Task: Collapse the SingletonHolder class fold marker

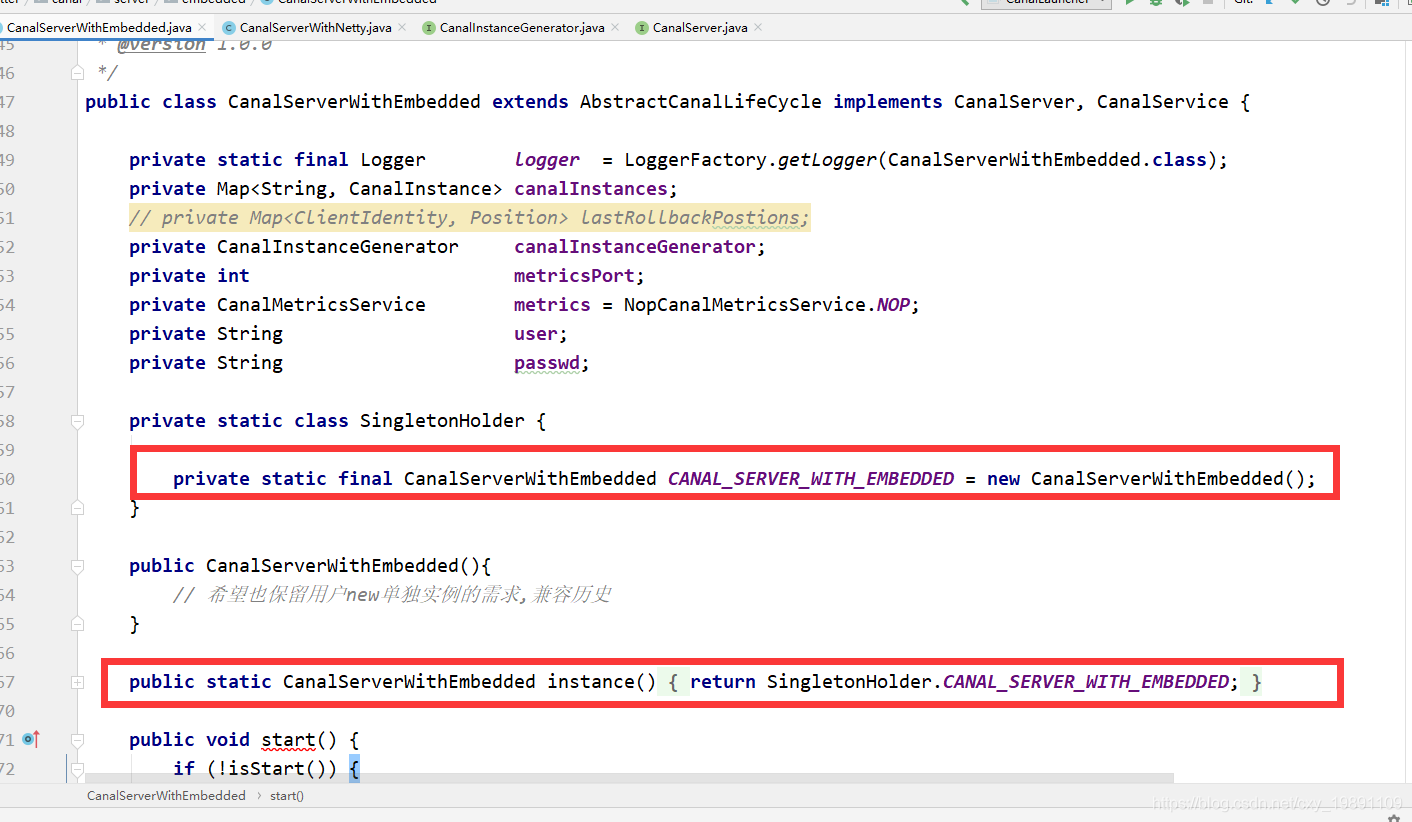Action: click(77, 422)
